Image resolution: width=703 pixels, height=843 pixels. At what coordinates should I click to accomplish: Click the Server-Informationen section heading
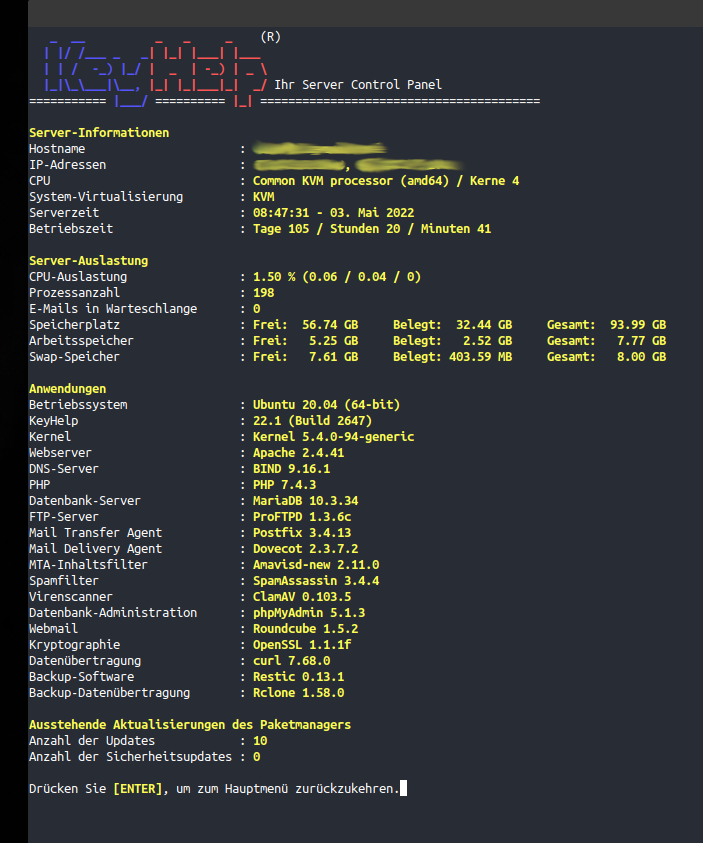tap(99, 133)
